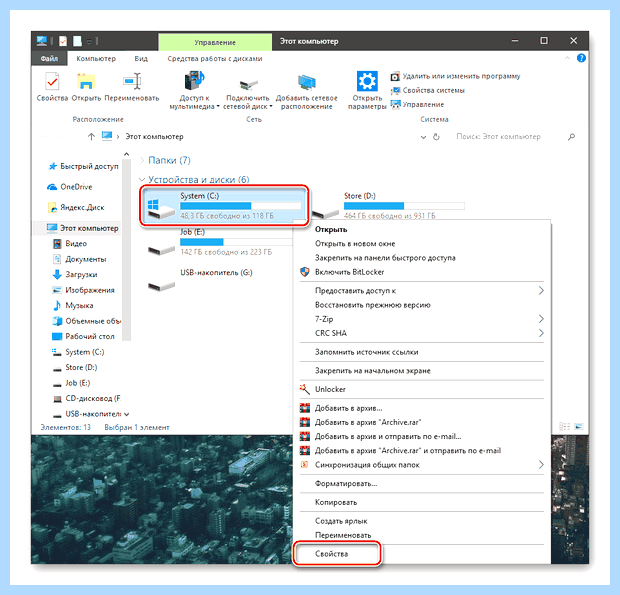This screenshot has height=595, width=620.
Task: Open Изображения folder in sidebar
Action: [x=83, y=290]
